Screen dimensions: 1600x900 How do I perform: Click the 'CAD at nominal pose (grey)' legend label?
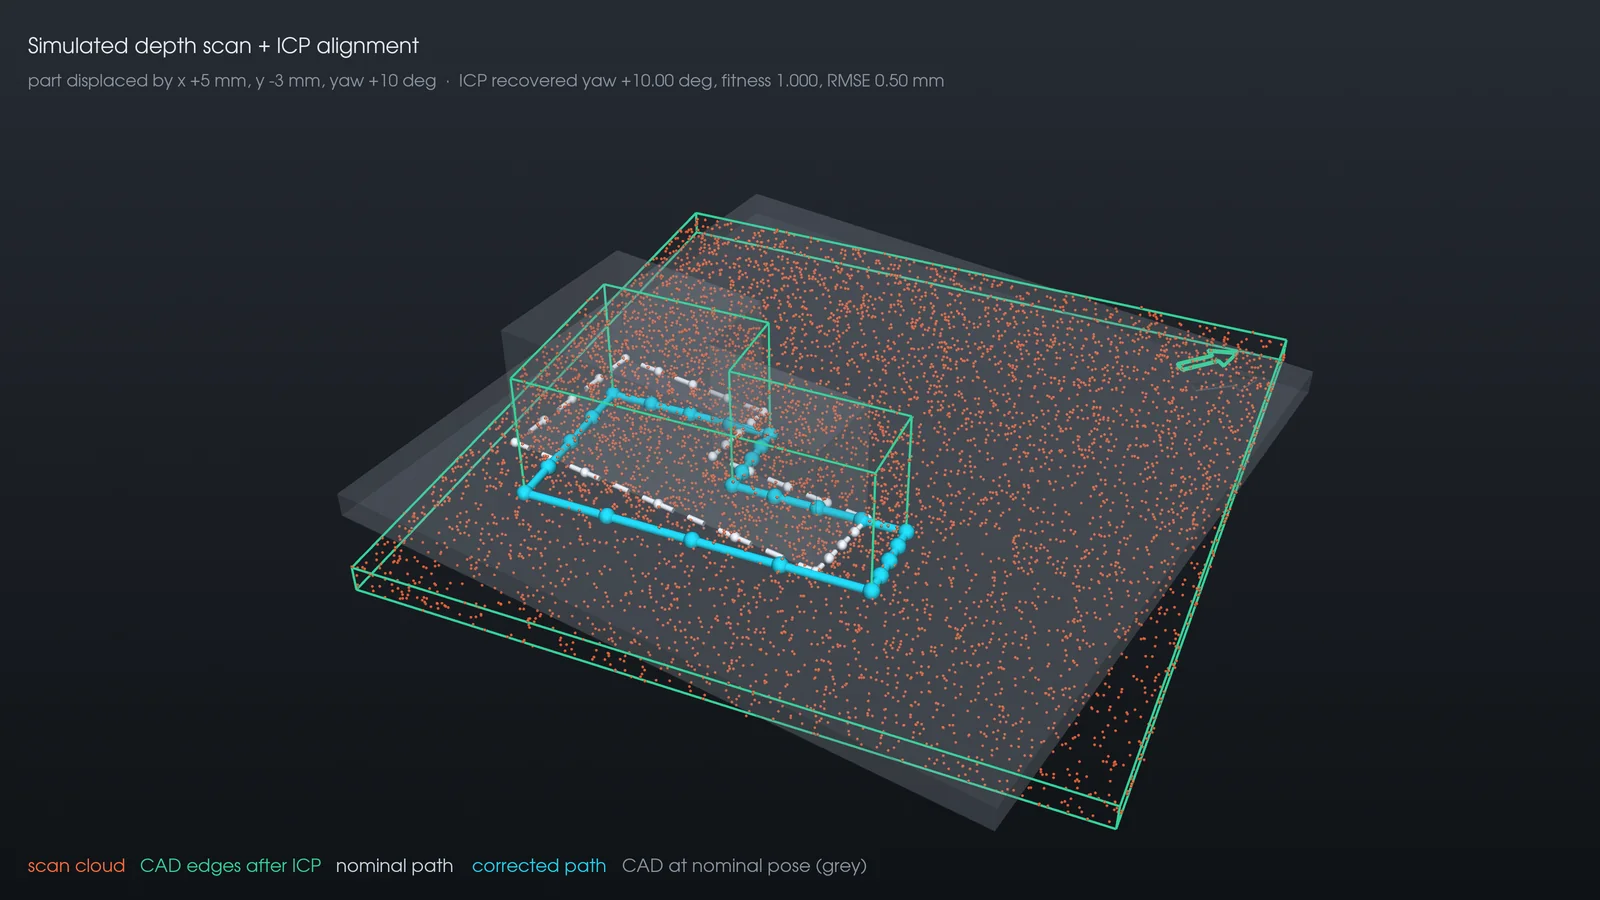[744, 866]
